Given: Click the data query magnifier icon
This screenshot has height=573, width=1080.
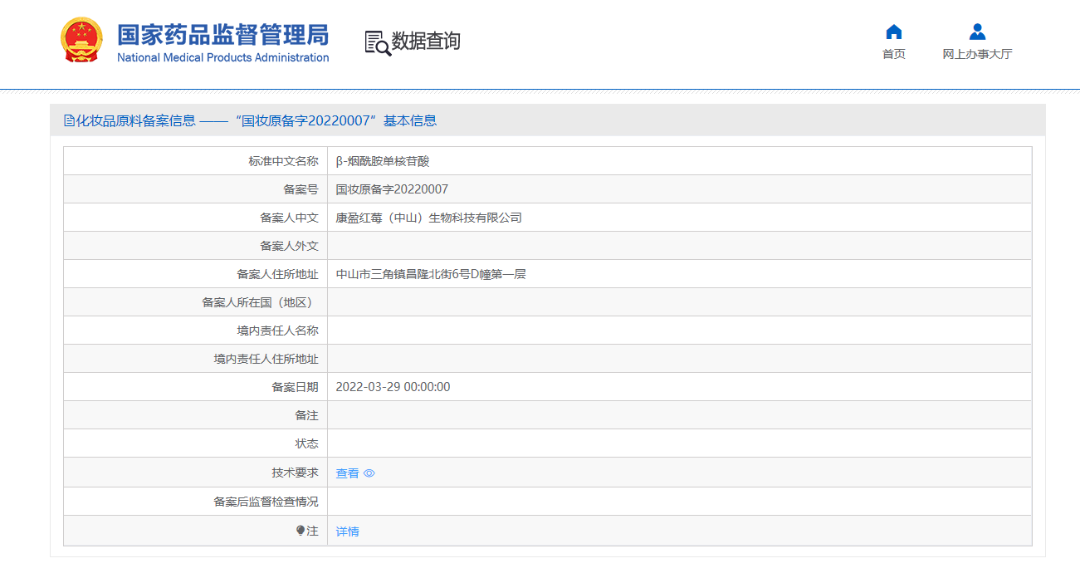Looking at the screenshot, I should pyautogui.click(x=377, y=43).
